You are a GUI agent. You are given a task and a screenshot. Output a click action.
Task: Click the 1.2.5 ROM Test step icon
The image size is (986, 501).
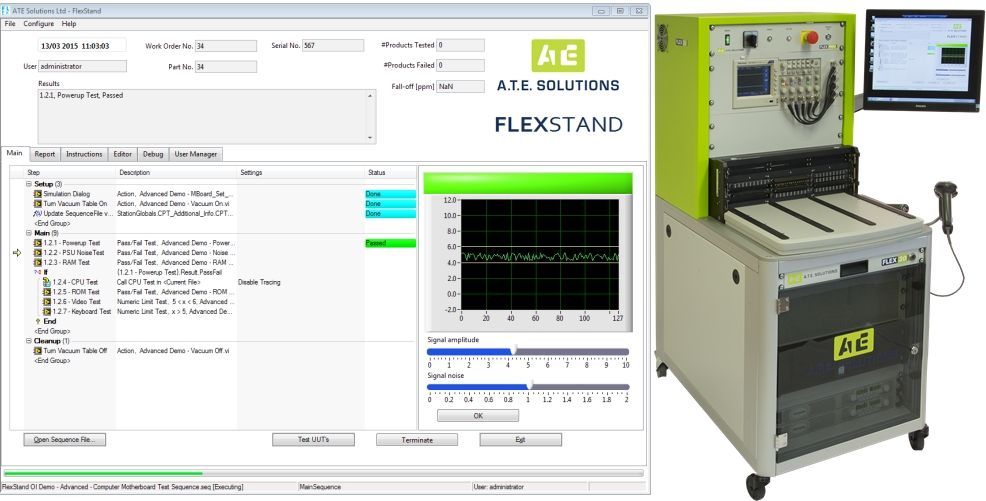(47, 292)
